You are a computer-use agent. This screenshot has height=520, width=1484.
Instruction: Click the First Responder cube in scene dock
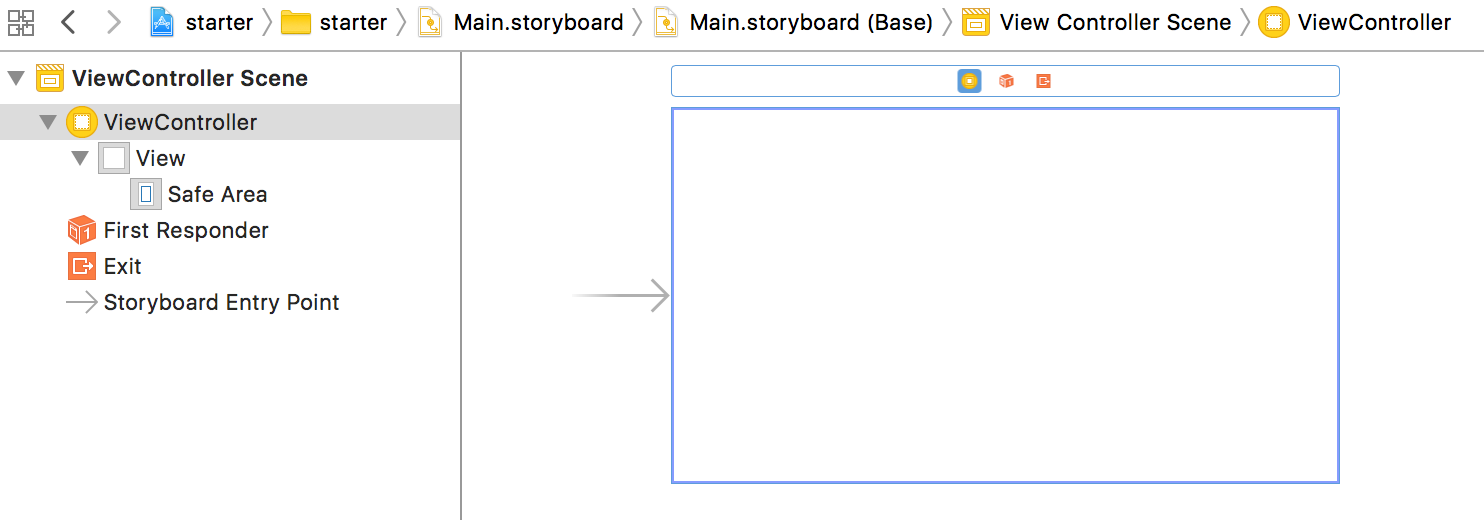pos(1006,81)
